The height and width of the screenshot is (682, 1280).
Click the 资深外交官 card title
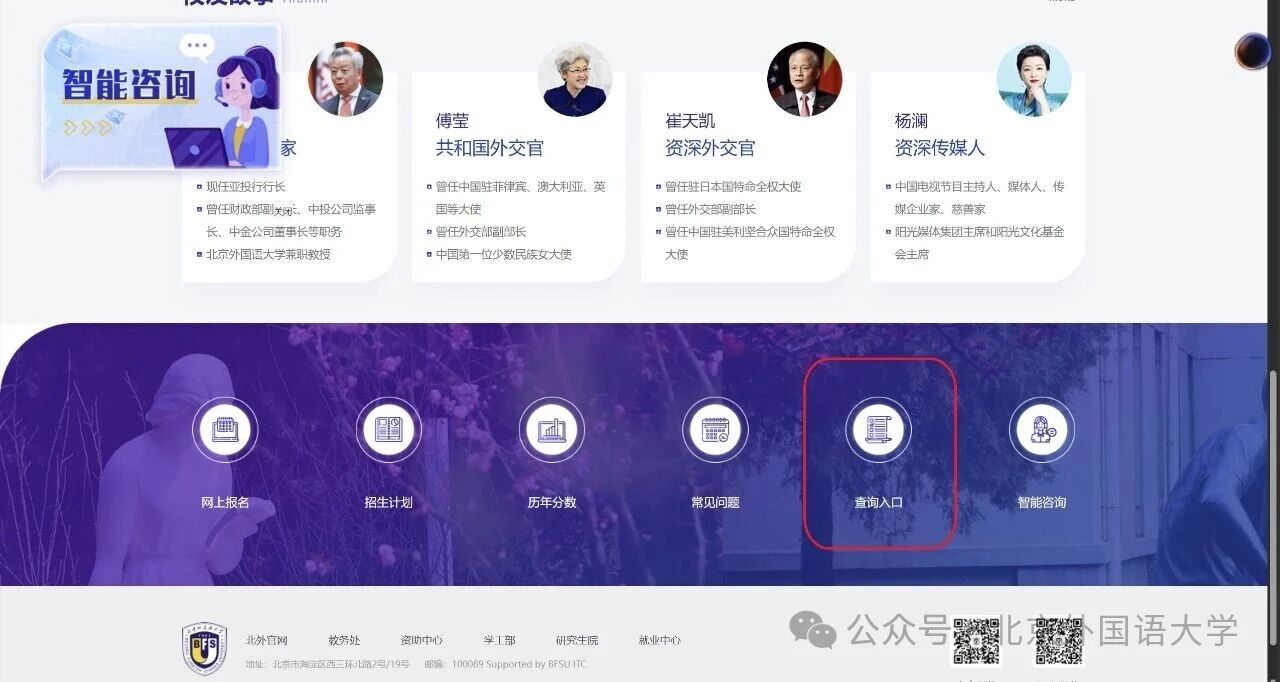(x=710, y=148)
